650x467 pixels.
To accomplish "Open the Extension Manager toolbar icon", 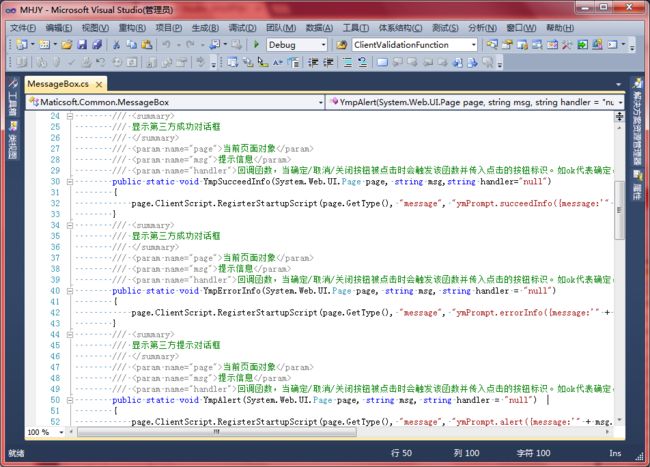I will [597, 44].
